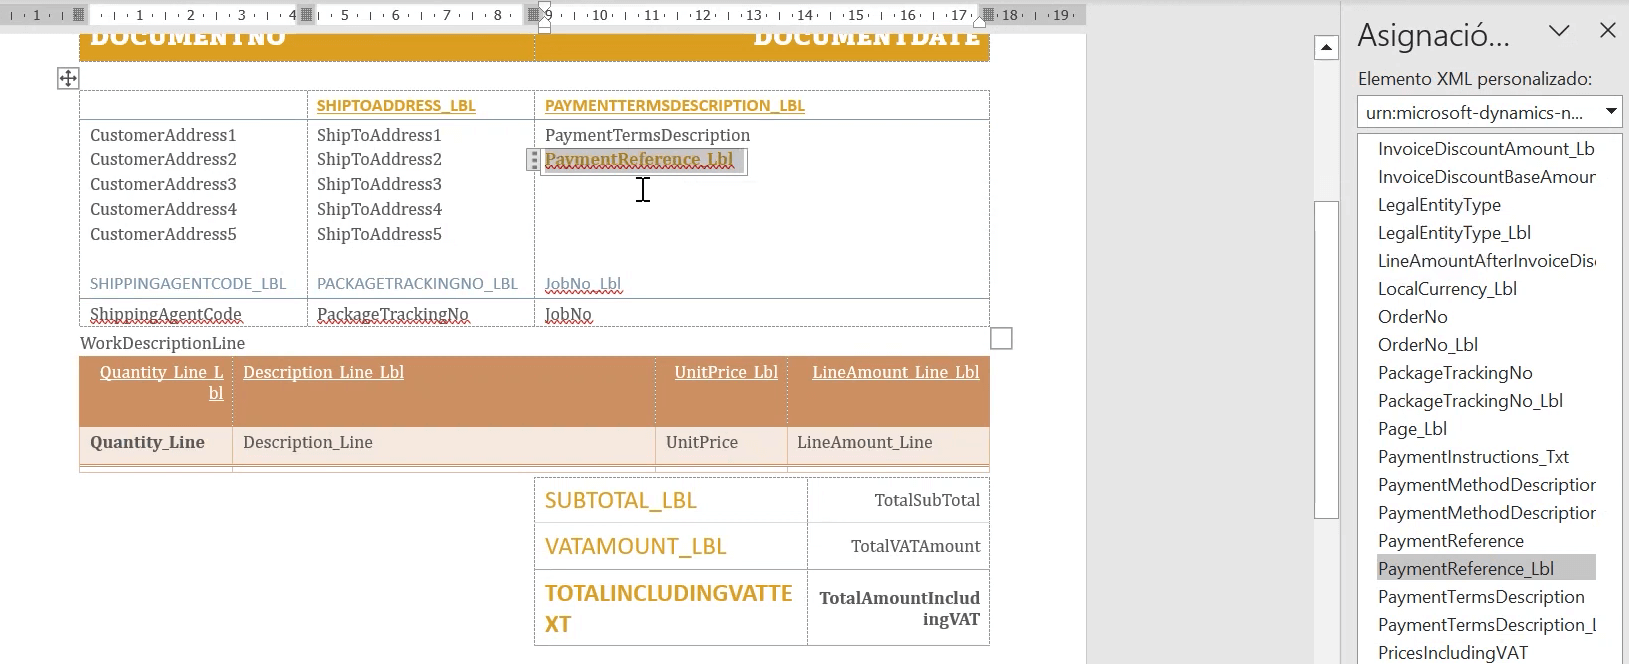Viewport: 1629px width, 664px height.
Task: Click the PAYMENTTERMSDESCRIPTION_LBL header field
Action: 674,106
